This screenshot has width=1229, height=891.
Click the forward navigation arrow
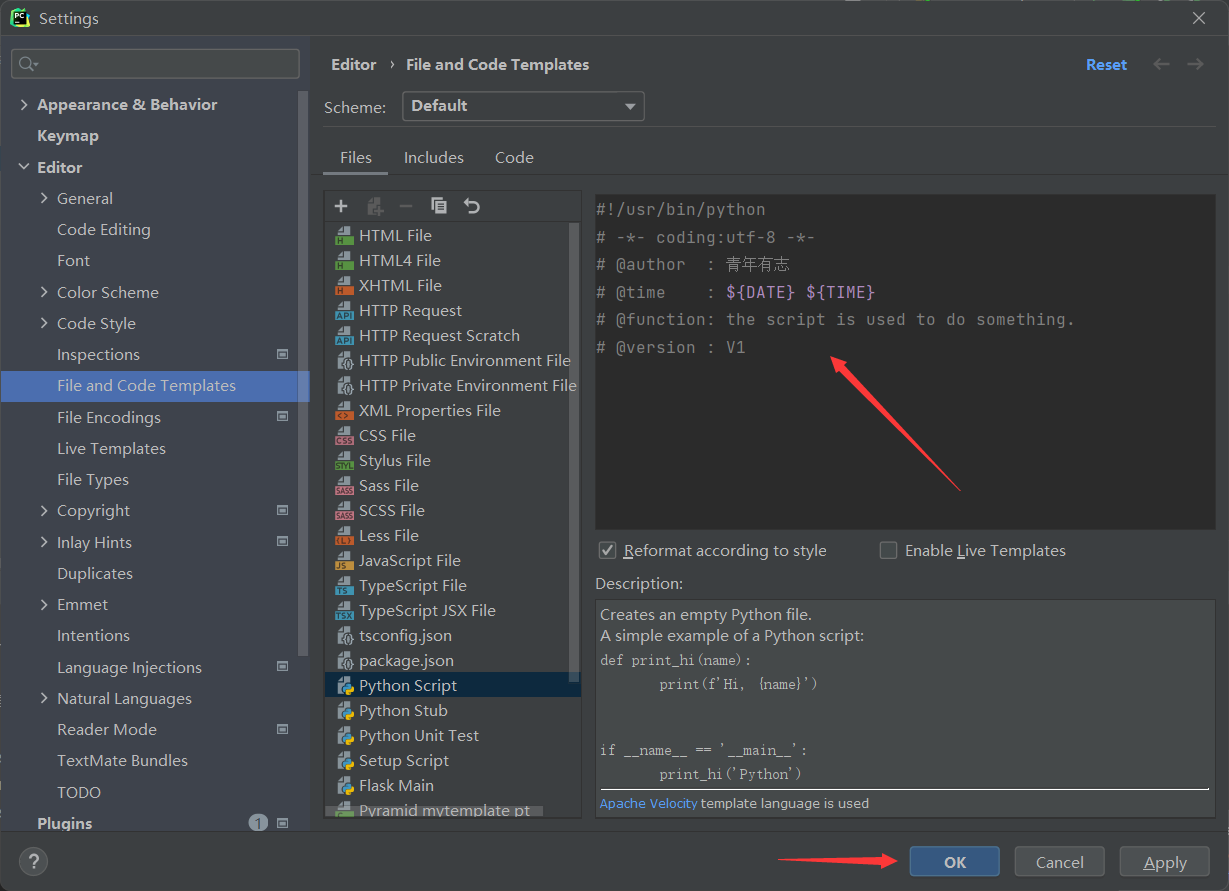coord(1195,64)
